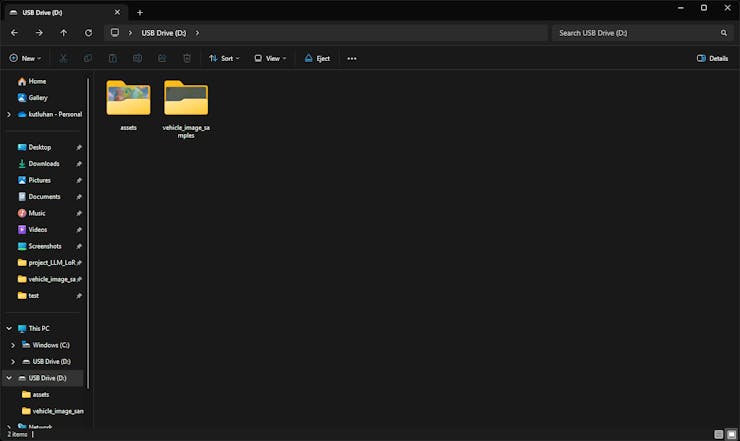740x441 pixels.
Task: Open the New item dropdown
Action: pyautogui.click(x=25, y=59)
